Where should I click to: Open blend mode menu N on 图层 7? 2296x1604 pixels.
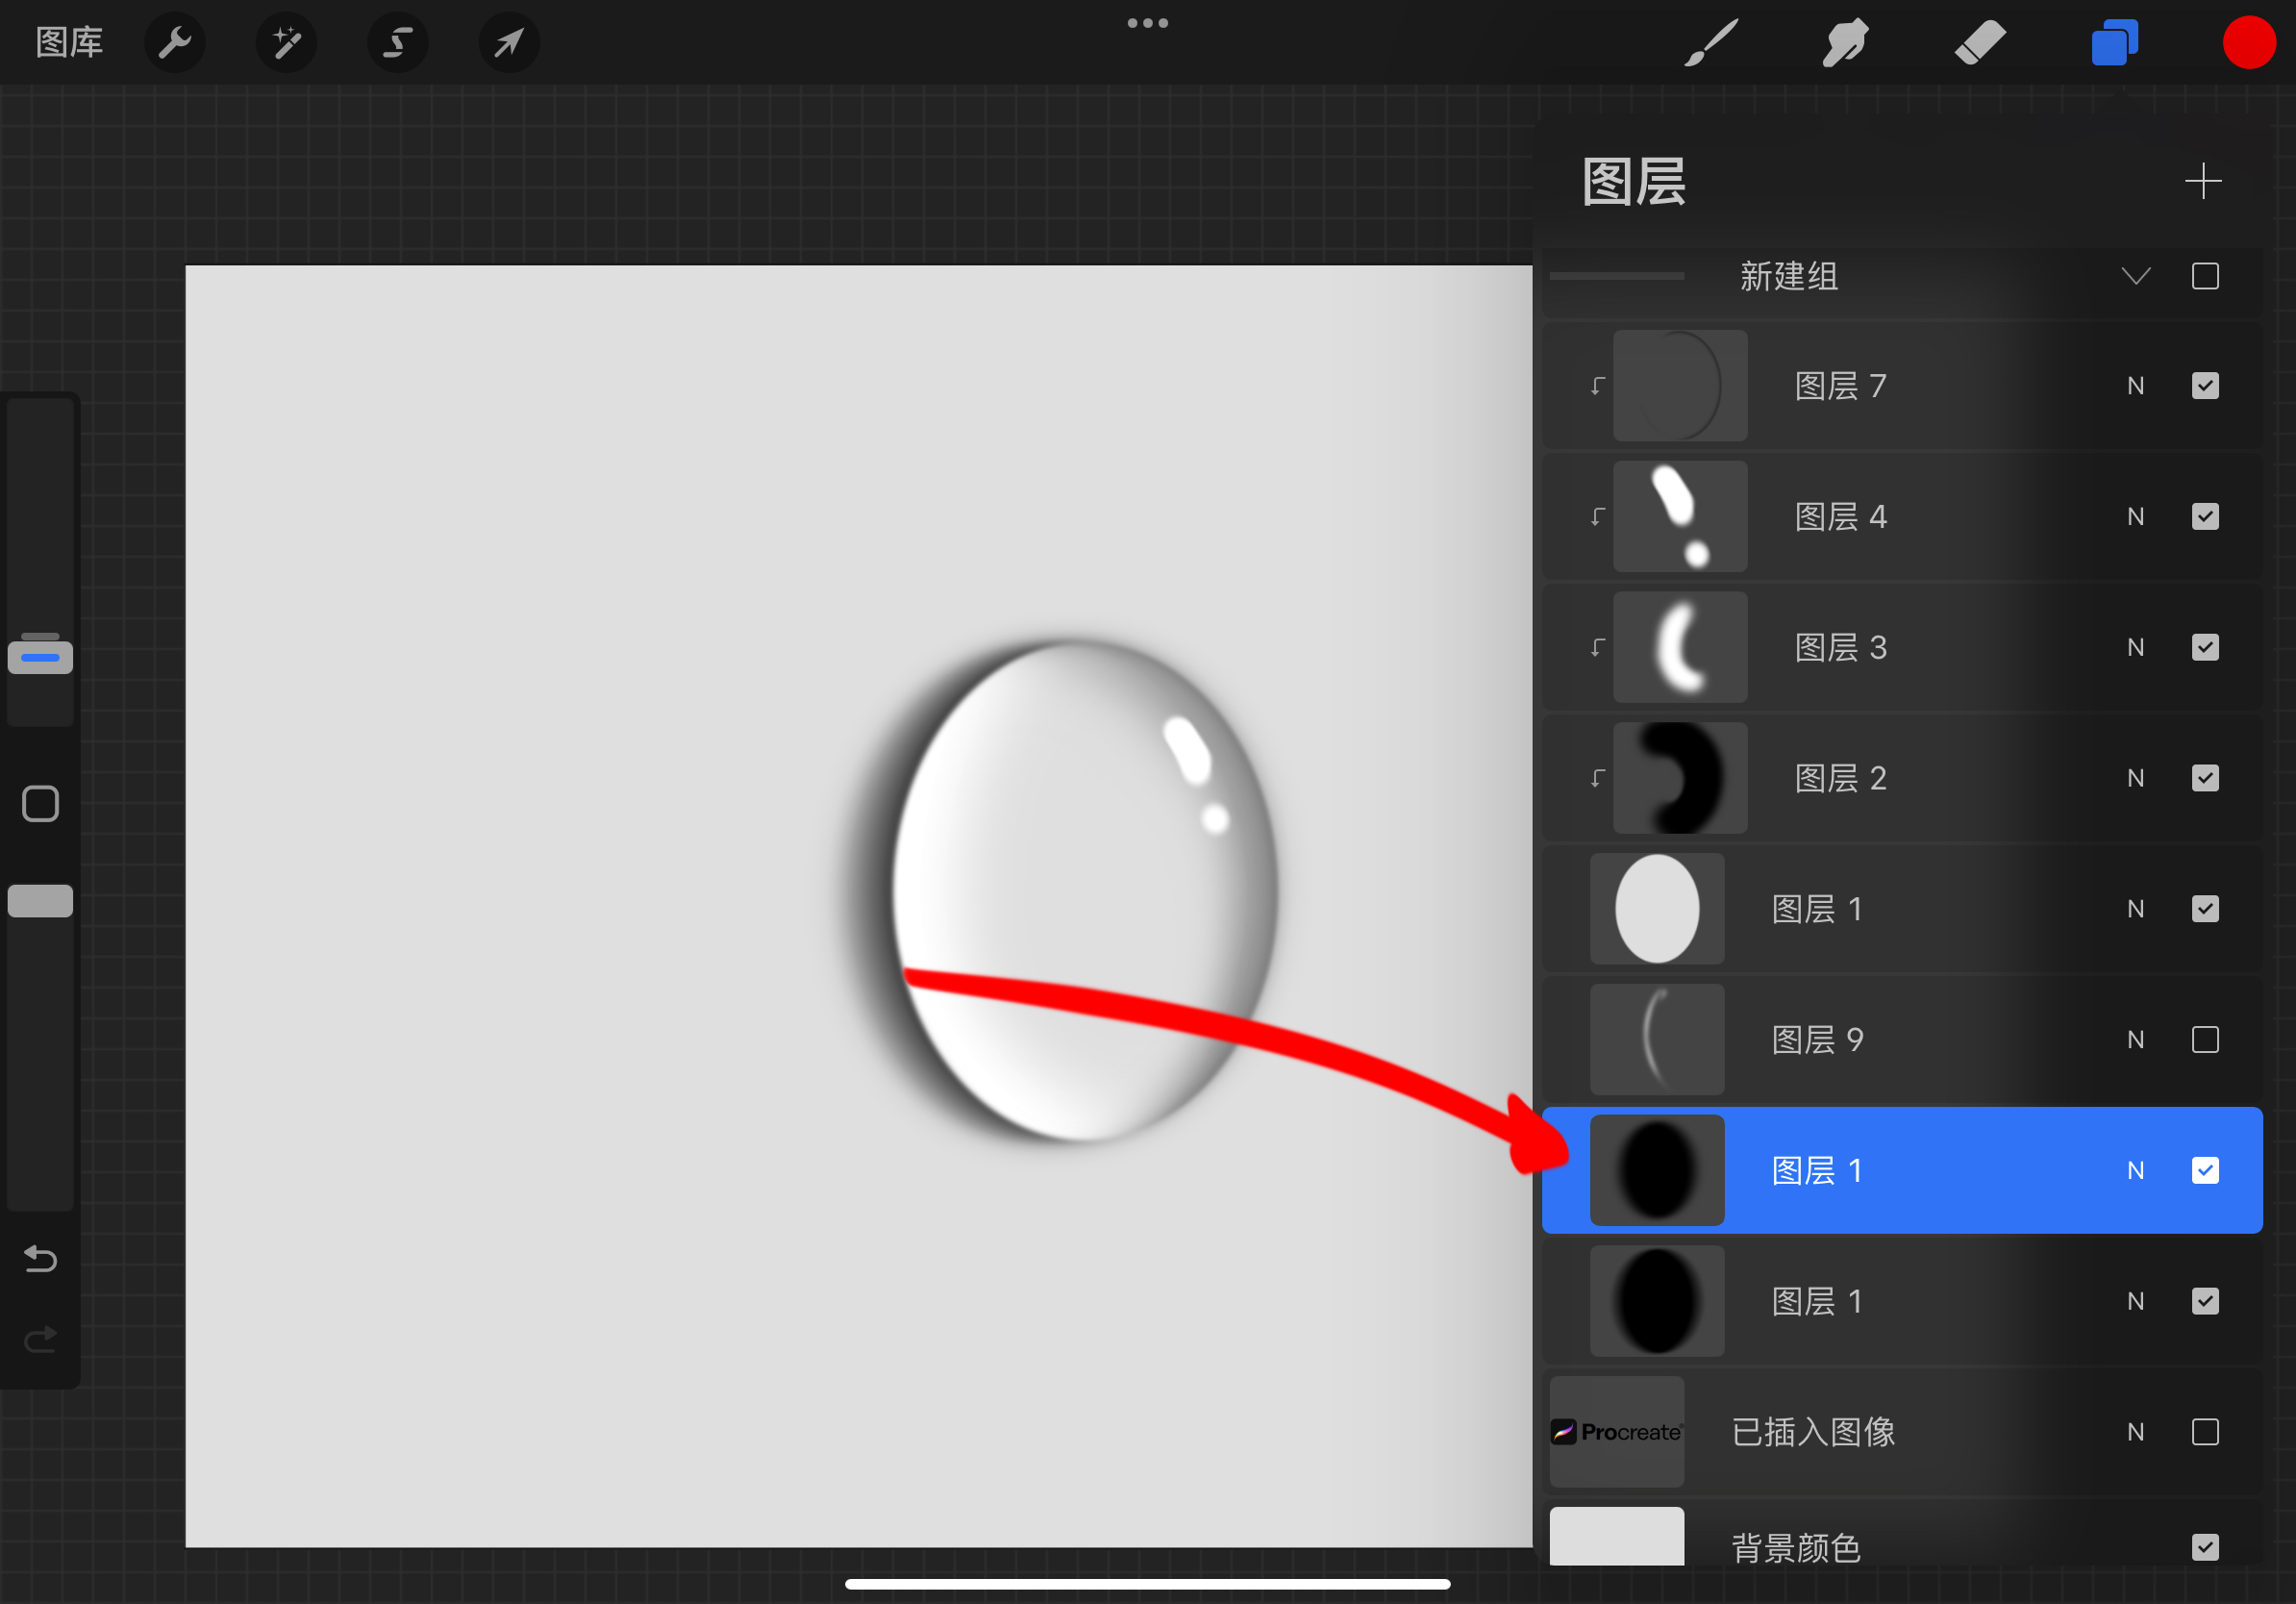coord(2136,386)
